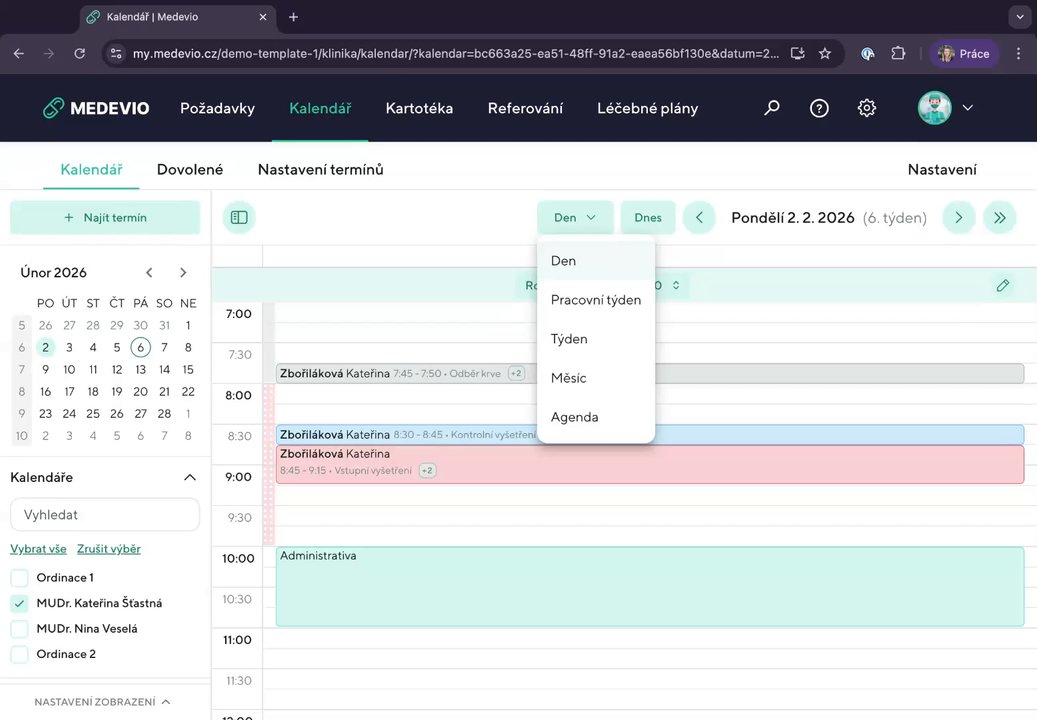Go to next day arrow
The height and width of the screenshot is (720, 1037).
click(958, 218)
